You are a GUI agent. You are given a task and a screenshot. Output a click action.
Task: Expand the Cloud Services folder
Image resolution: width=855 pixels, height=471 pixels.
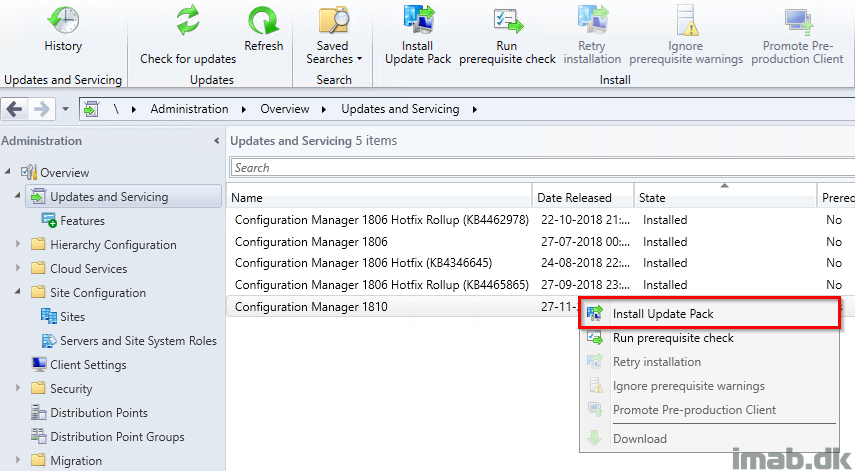click(17, 268)
